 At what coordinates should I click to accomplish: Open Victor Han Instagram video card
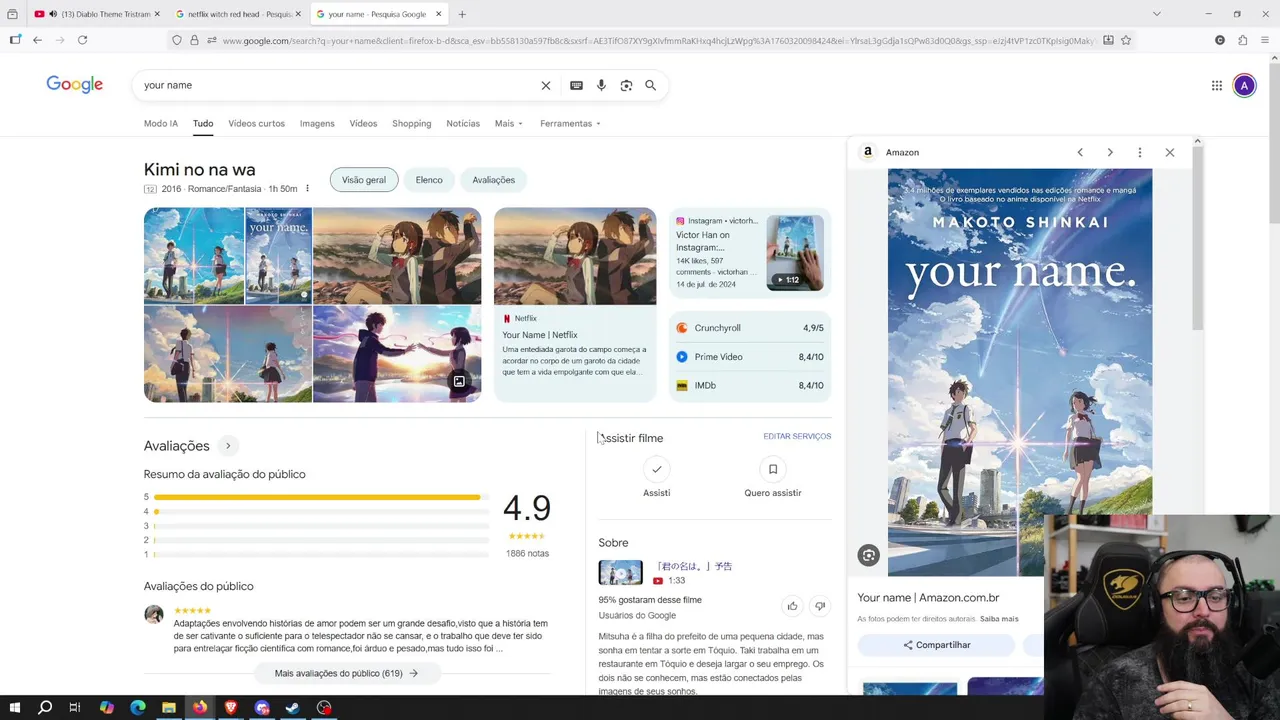(750, 255)
